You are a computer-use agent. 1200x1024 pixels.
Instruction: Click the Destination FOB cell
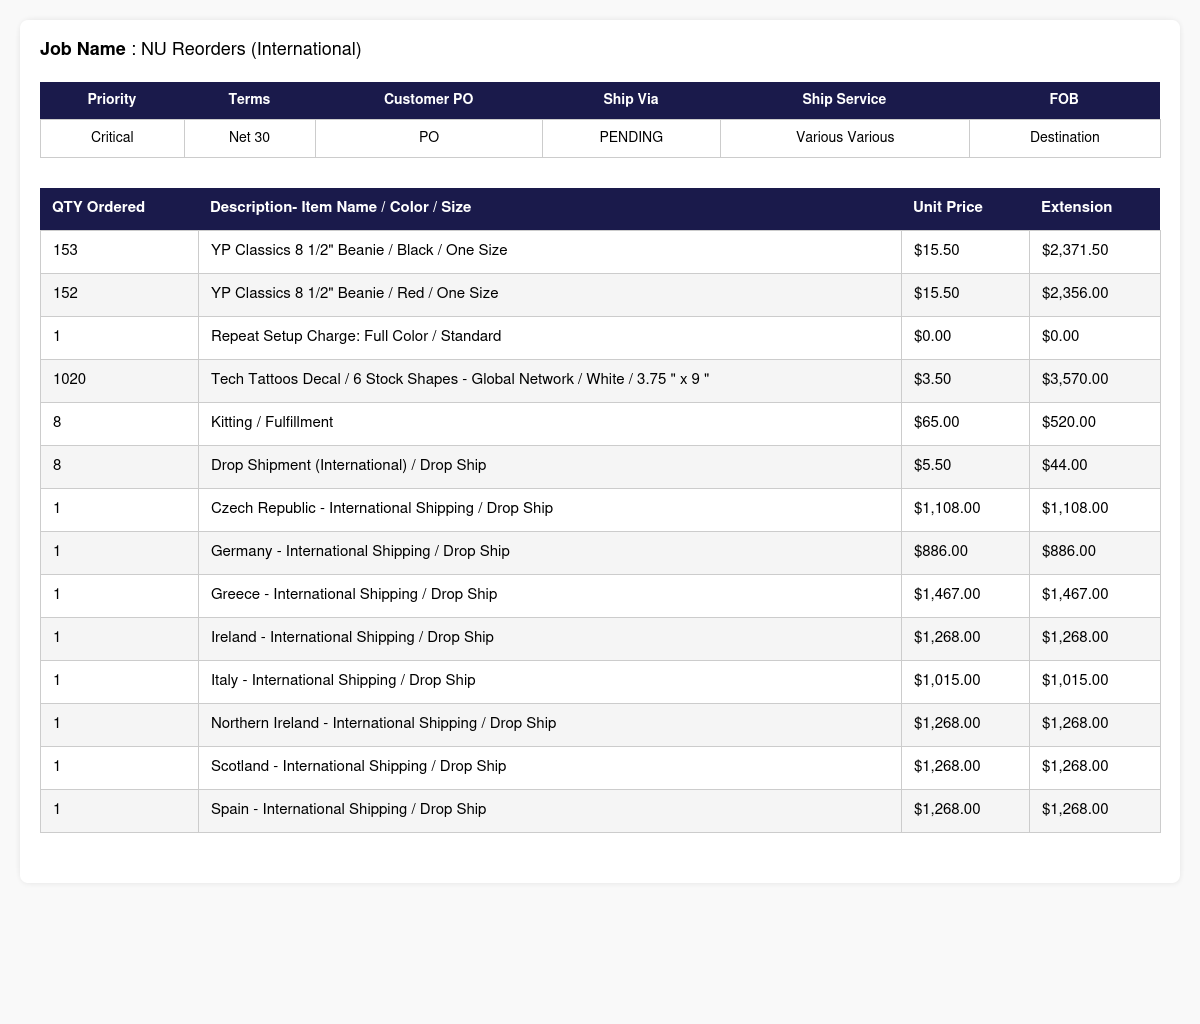1064,138
